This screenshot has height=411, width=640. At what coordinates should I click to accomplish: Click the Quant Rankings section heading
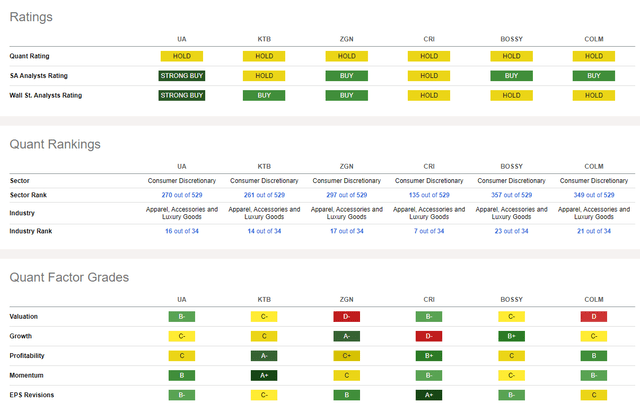55,144
